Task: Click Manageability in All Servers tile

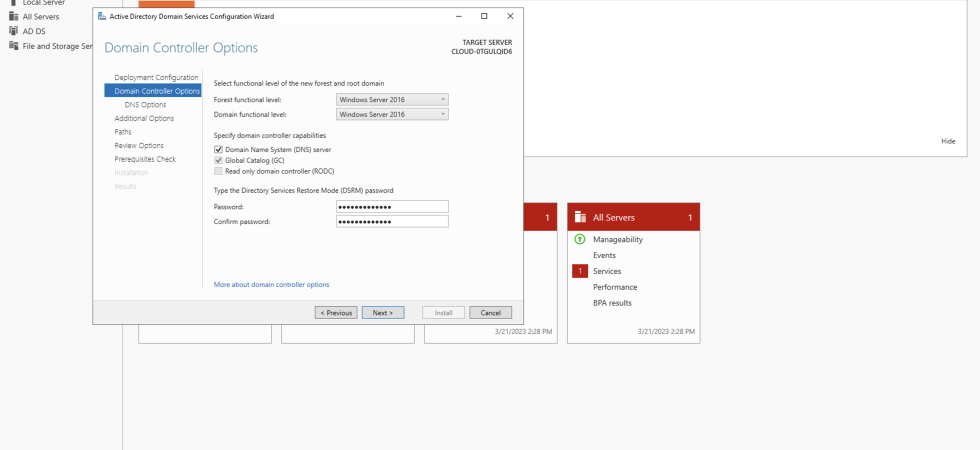Action: click(x=618, y=239)
